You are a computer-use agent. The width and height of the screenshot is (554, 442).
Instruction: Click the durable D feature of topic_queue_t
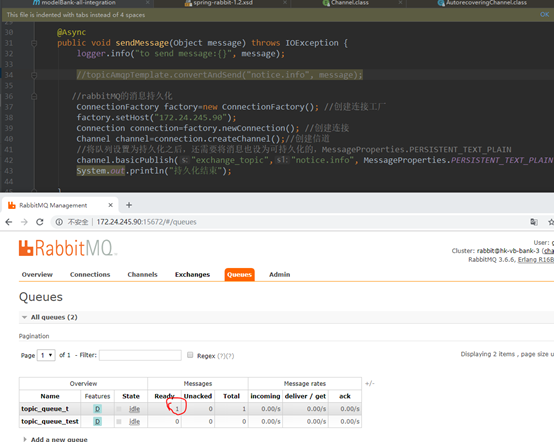point(98,409)
